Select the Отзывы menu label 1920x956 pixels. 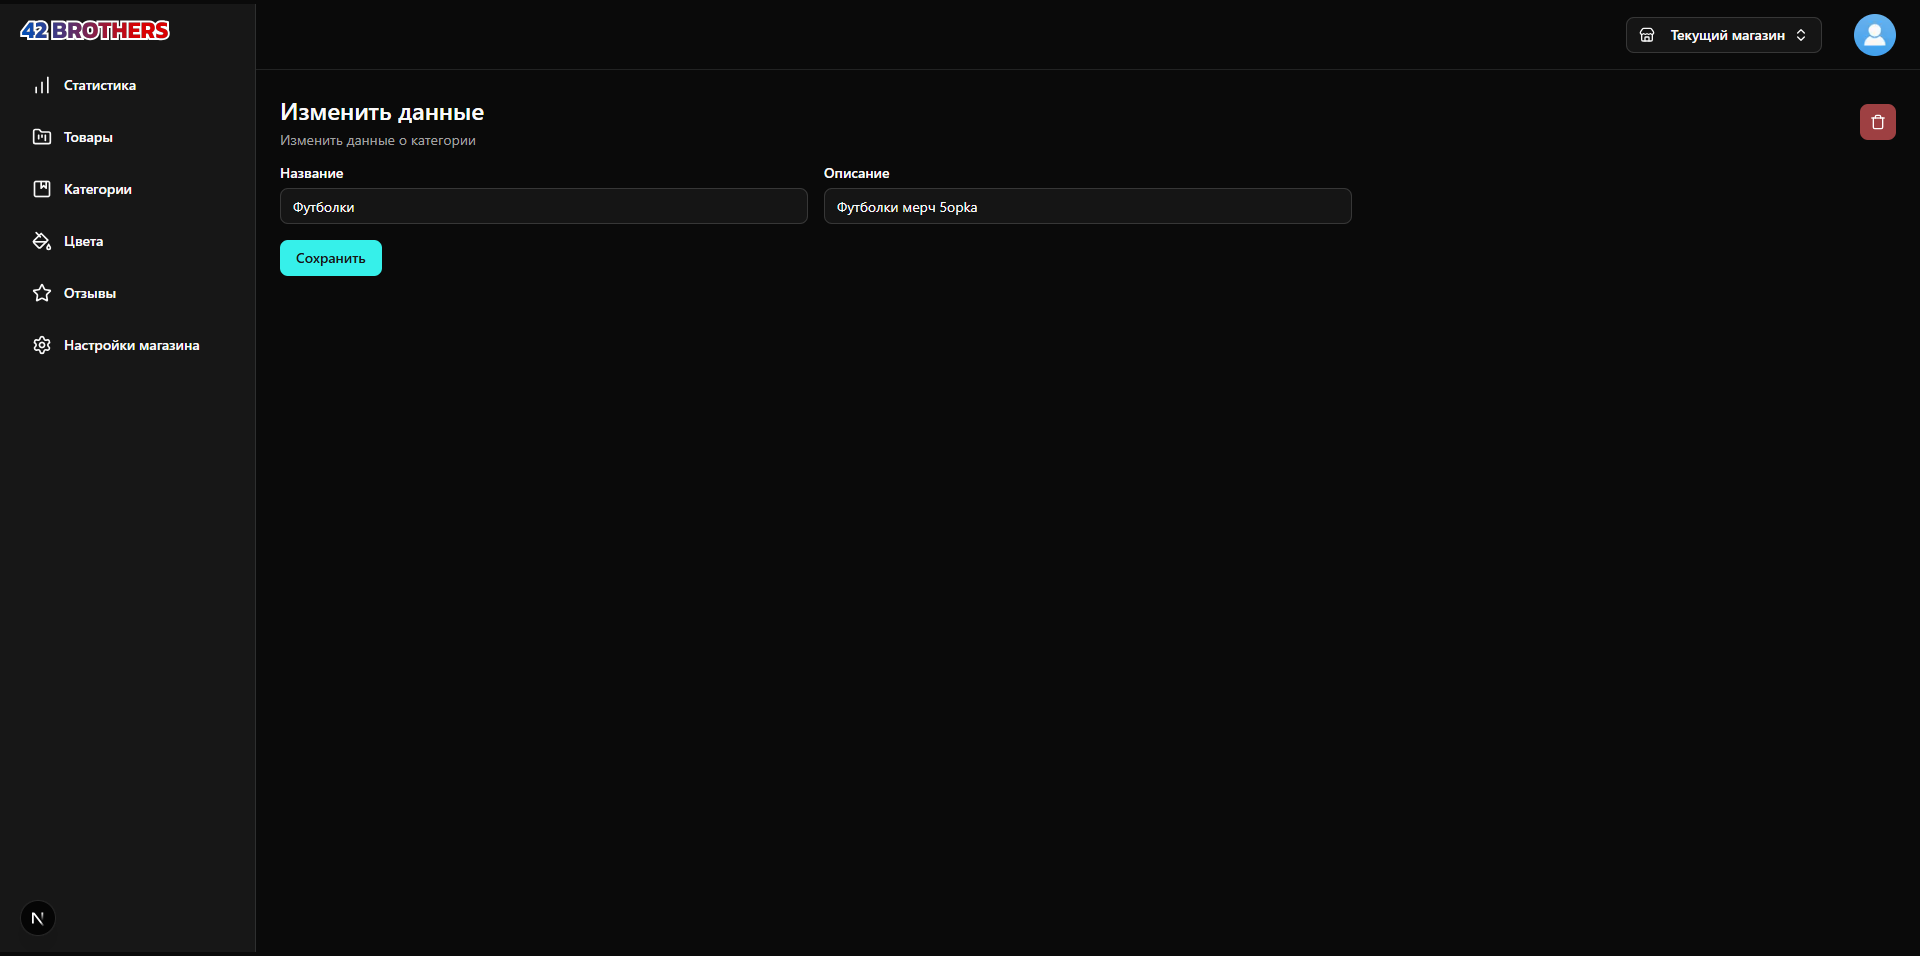click(90, 294)
